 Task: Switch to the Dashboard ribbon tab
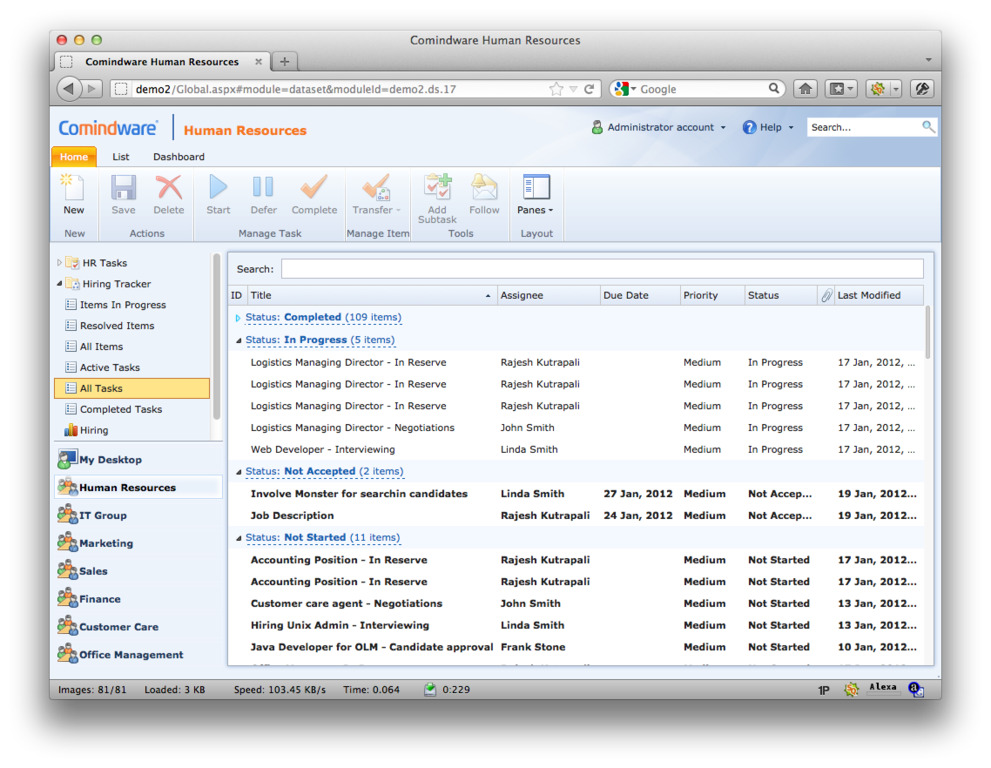click(179, 157)
